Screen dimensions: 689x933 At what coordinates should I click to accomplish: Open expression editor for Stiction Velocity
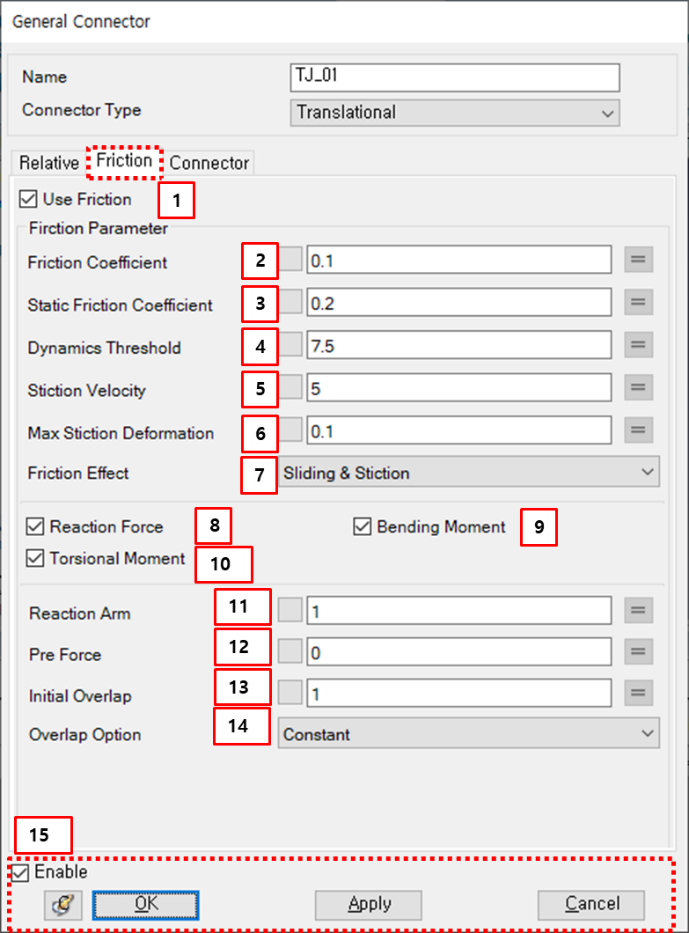[638, 388]
